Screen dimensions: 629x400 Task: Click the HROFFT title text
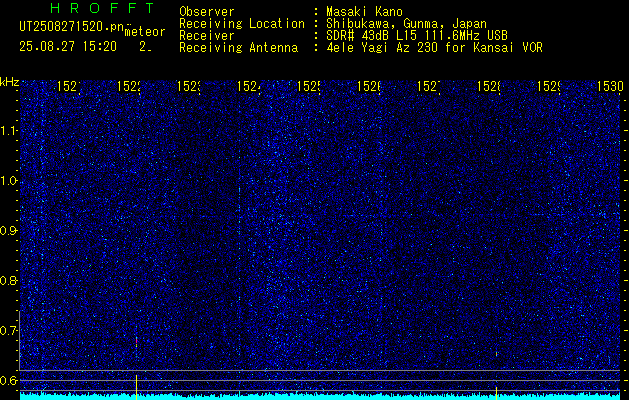102,8
